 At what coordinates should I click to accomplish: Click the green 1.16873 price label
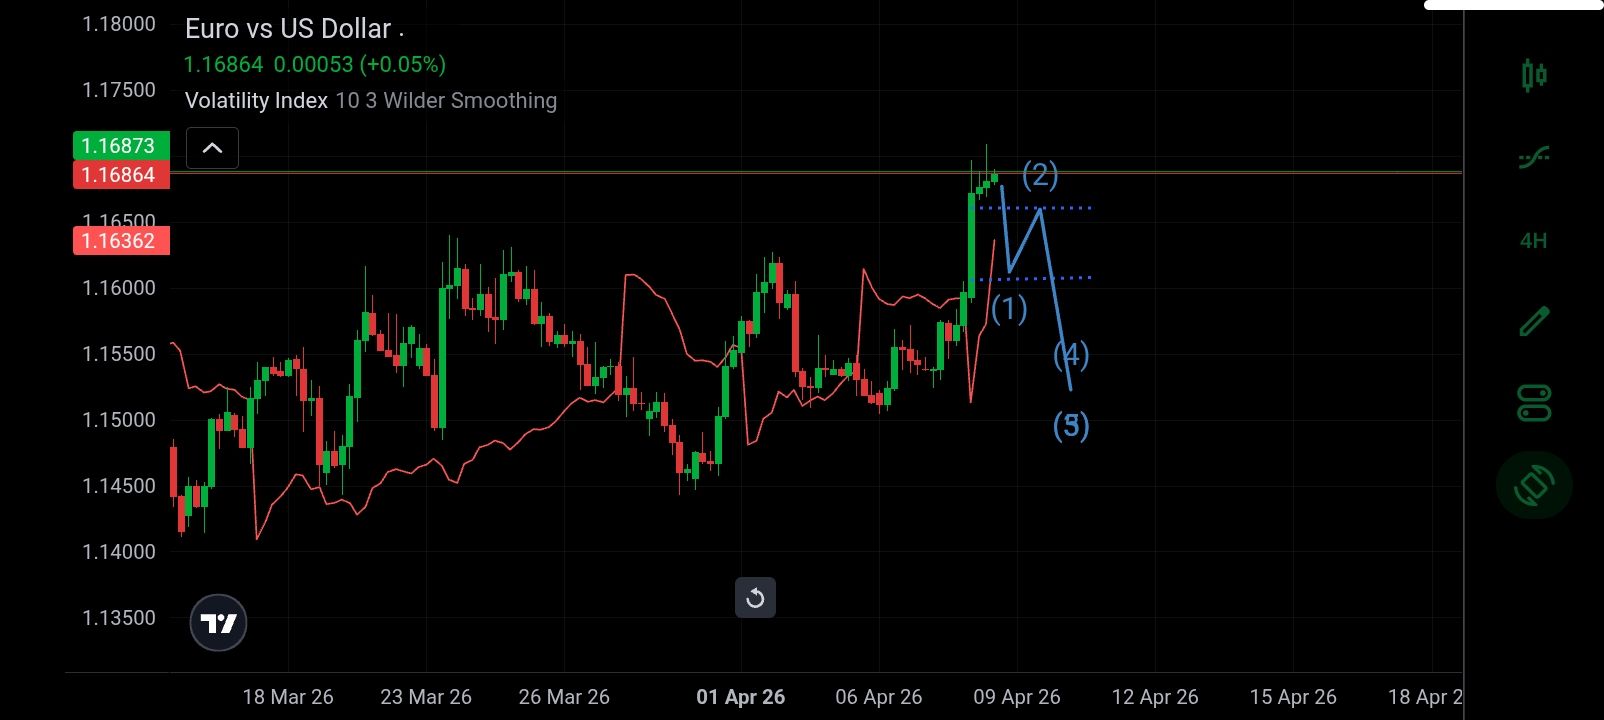tap(120, 146)
